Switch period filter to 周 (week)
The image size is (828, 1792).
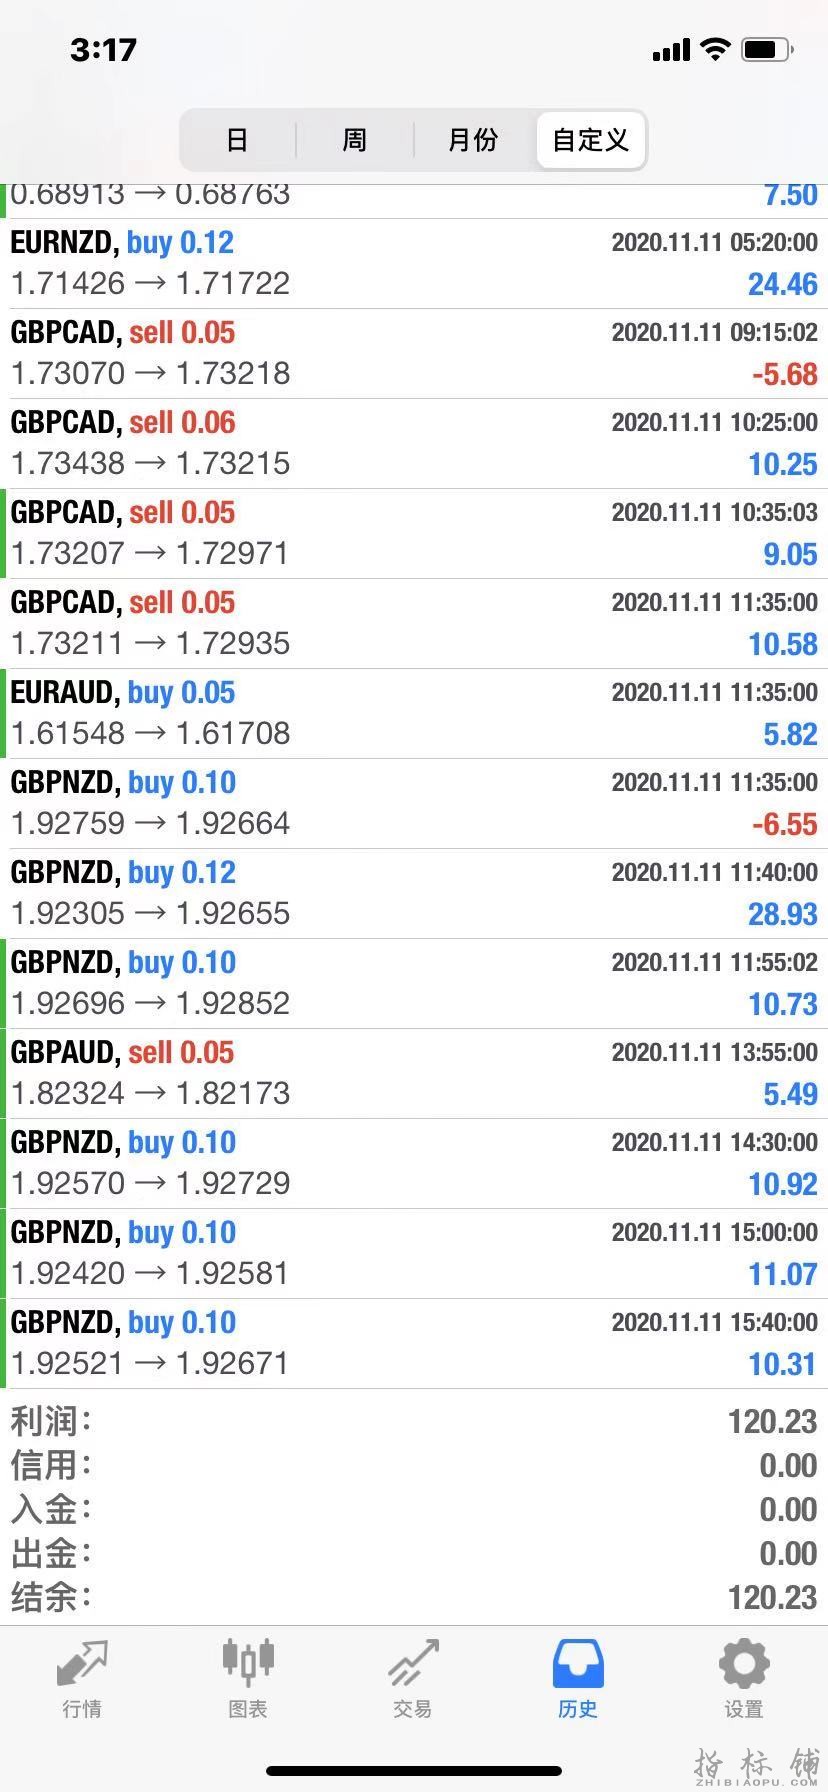[355, 140]
